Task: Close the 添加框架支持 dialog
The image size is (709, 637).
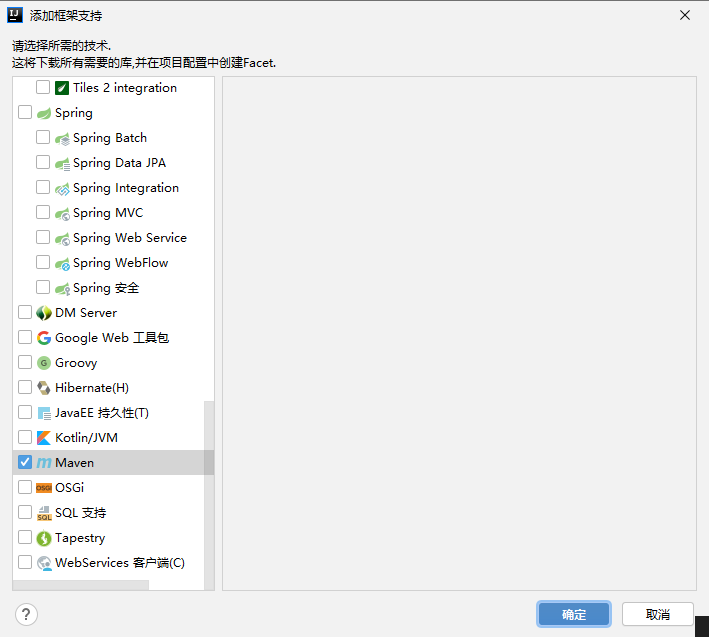Action: pyautogui.click(x=685, y=15)
